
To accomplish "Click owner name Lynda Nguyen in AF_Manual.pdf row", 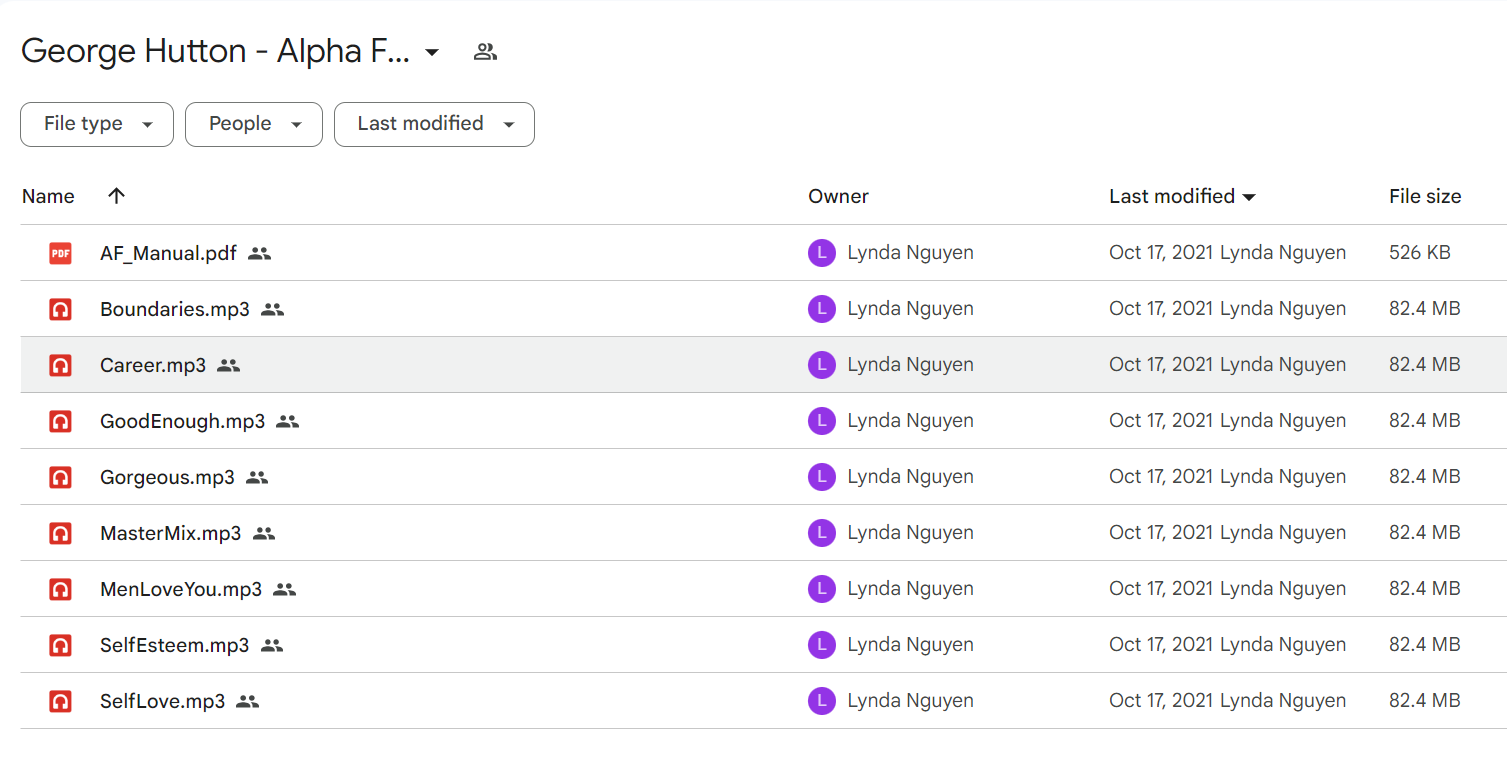I will pyautogui.click(x=910, y=253).
